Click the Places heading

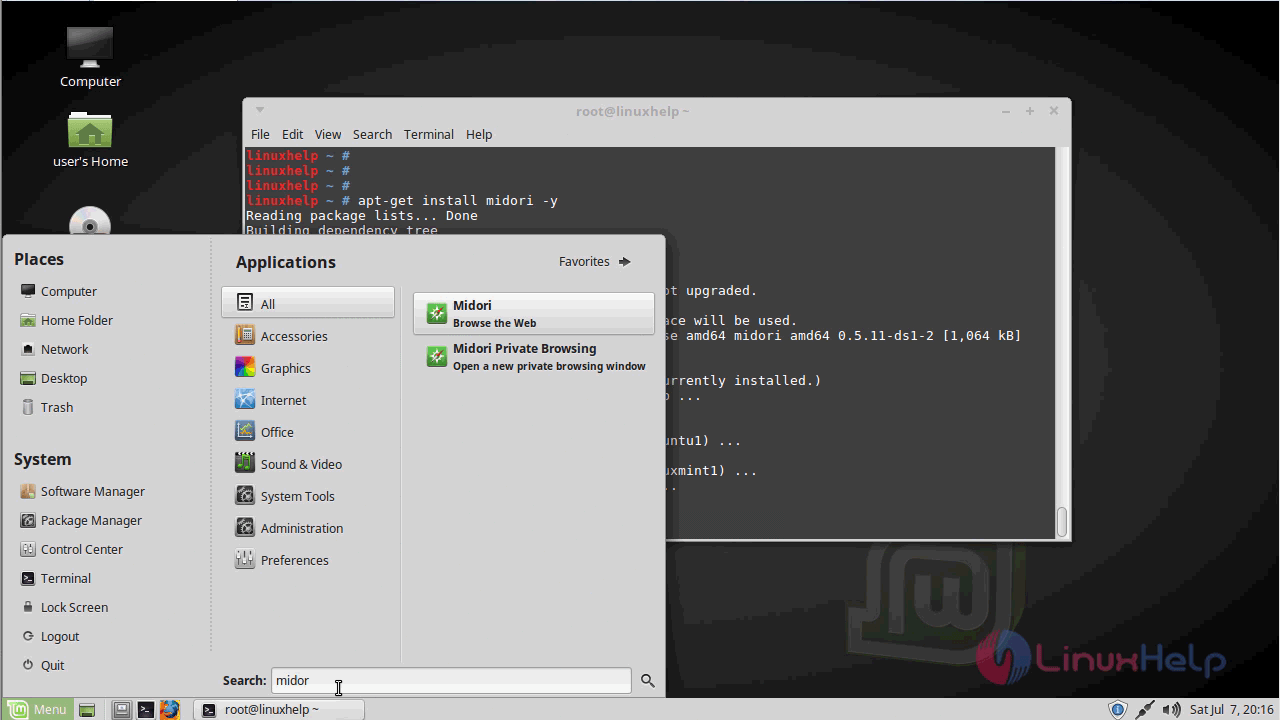pos(39,259)
